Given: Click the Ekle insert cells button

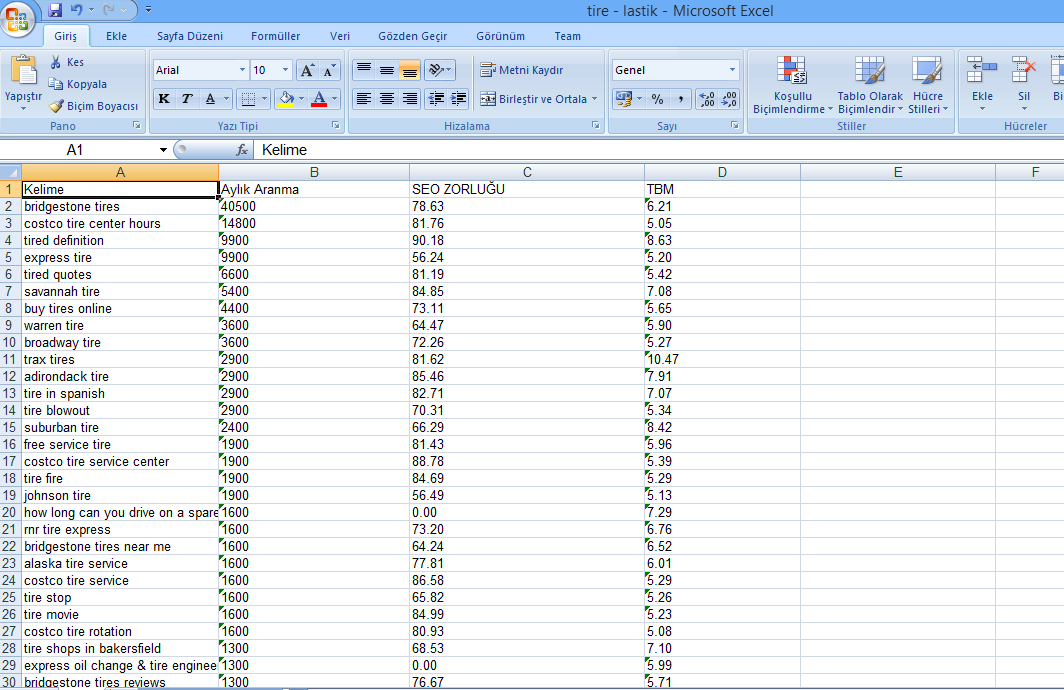Looking at the screenshot, I should click(982, 81).
